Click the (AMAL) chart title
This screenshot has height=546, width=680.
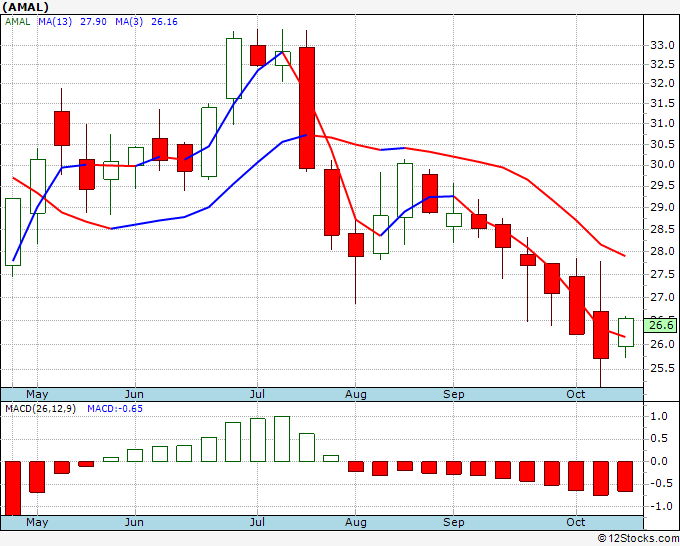[26, 7]
